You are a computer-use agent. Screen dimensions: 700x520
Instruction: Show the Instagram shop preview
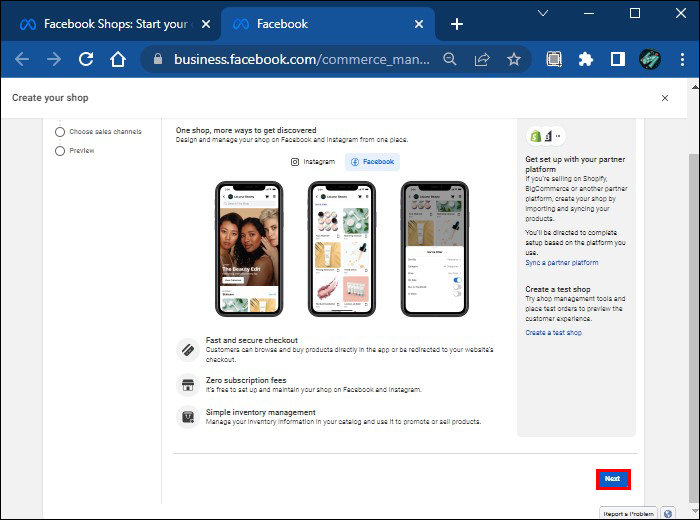[313, 162]
